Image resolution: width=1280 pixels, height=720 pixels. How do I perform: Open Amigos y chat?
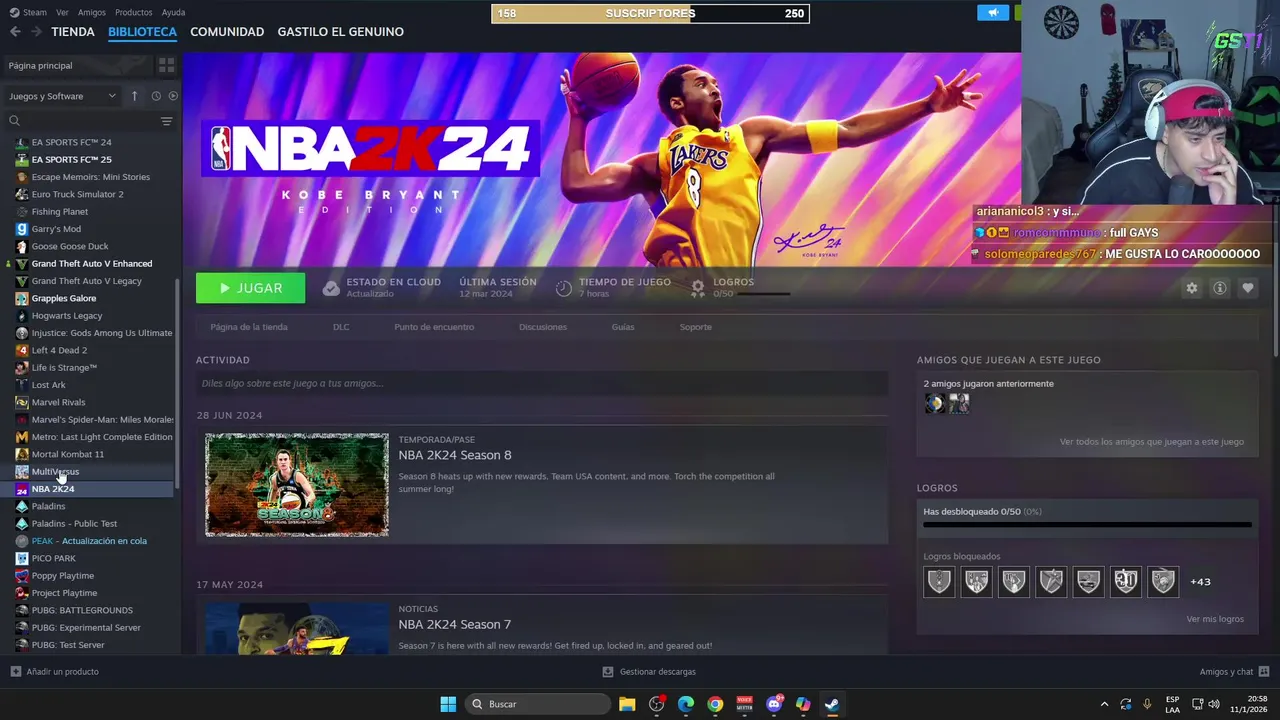pos(1234,672)
